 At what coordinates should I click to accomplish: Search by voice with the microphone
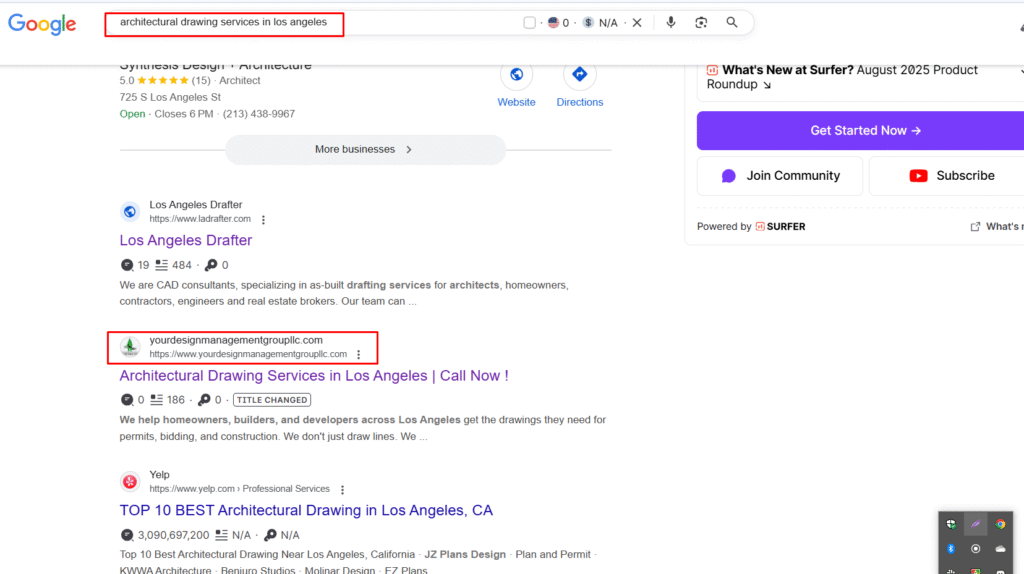coord(671,22)
